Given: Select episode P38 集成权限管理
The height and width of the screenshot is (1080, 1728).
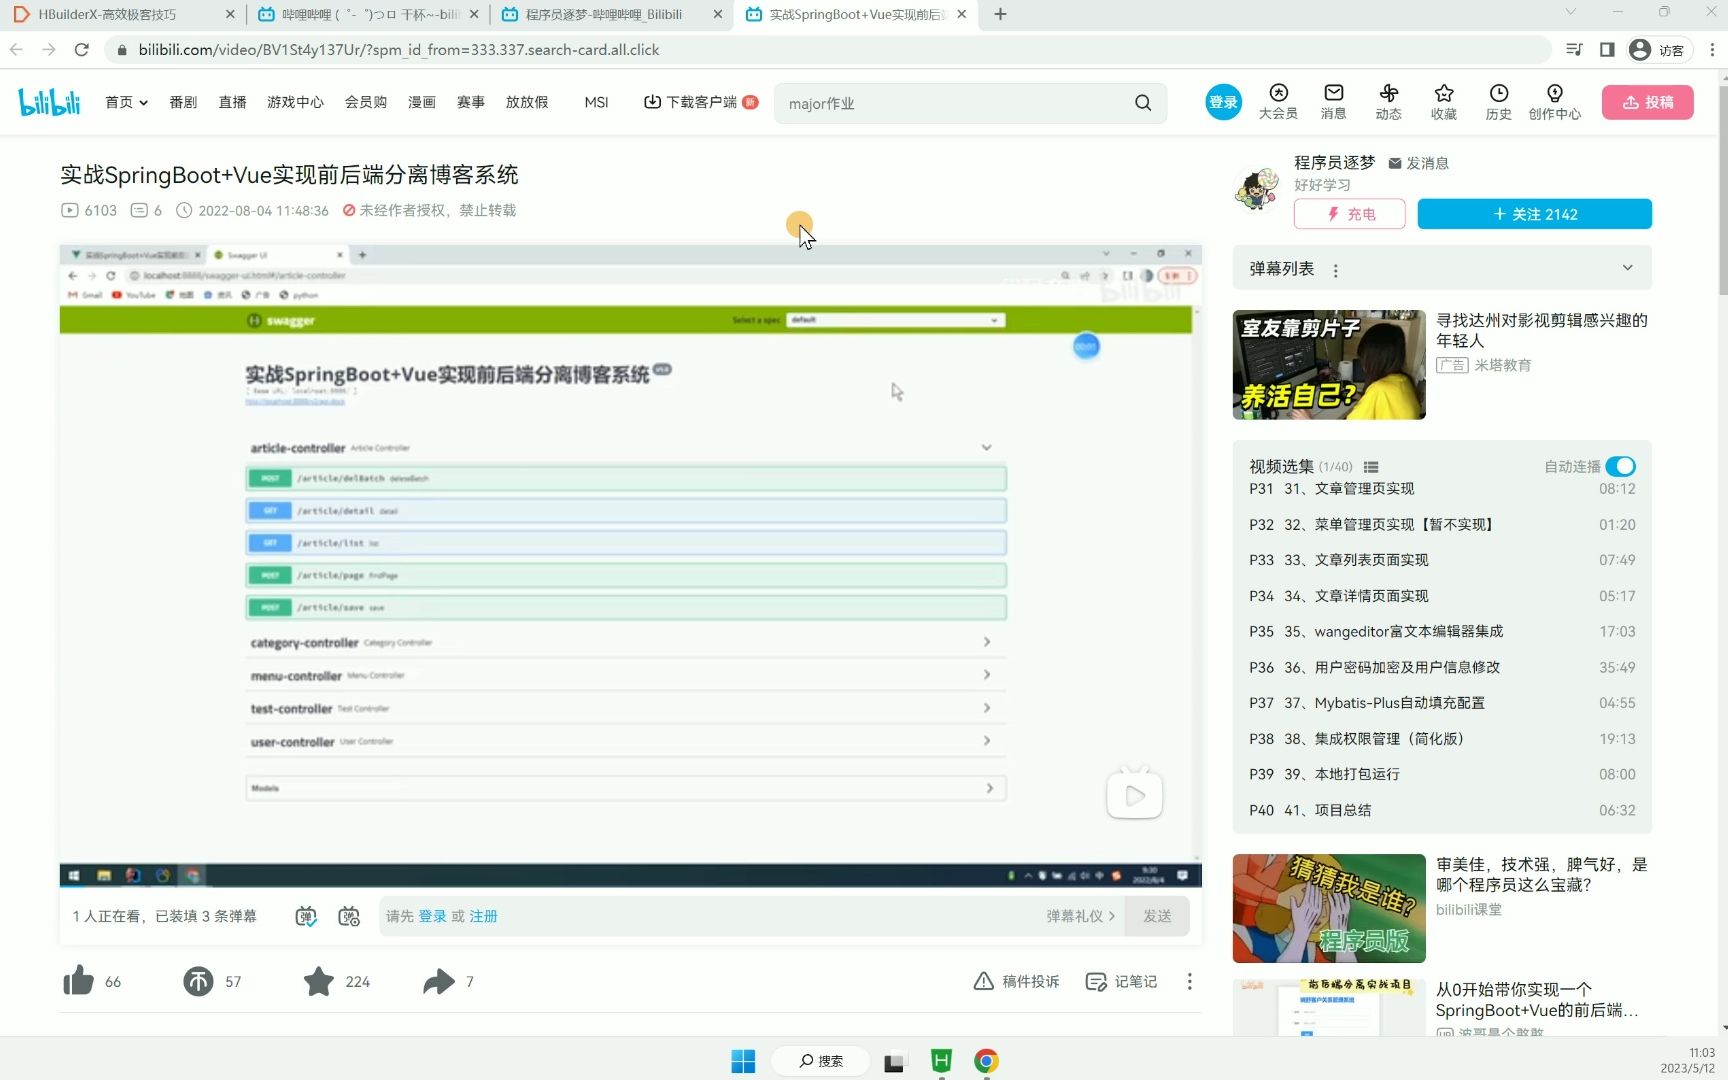Looking at the screenshot, I should click(x=1442, y=739).
